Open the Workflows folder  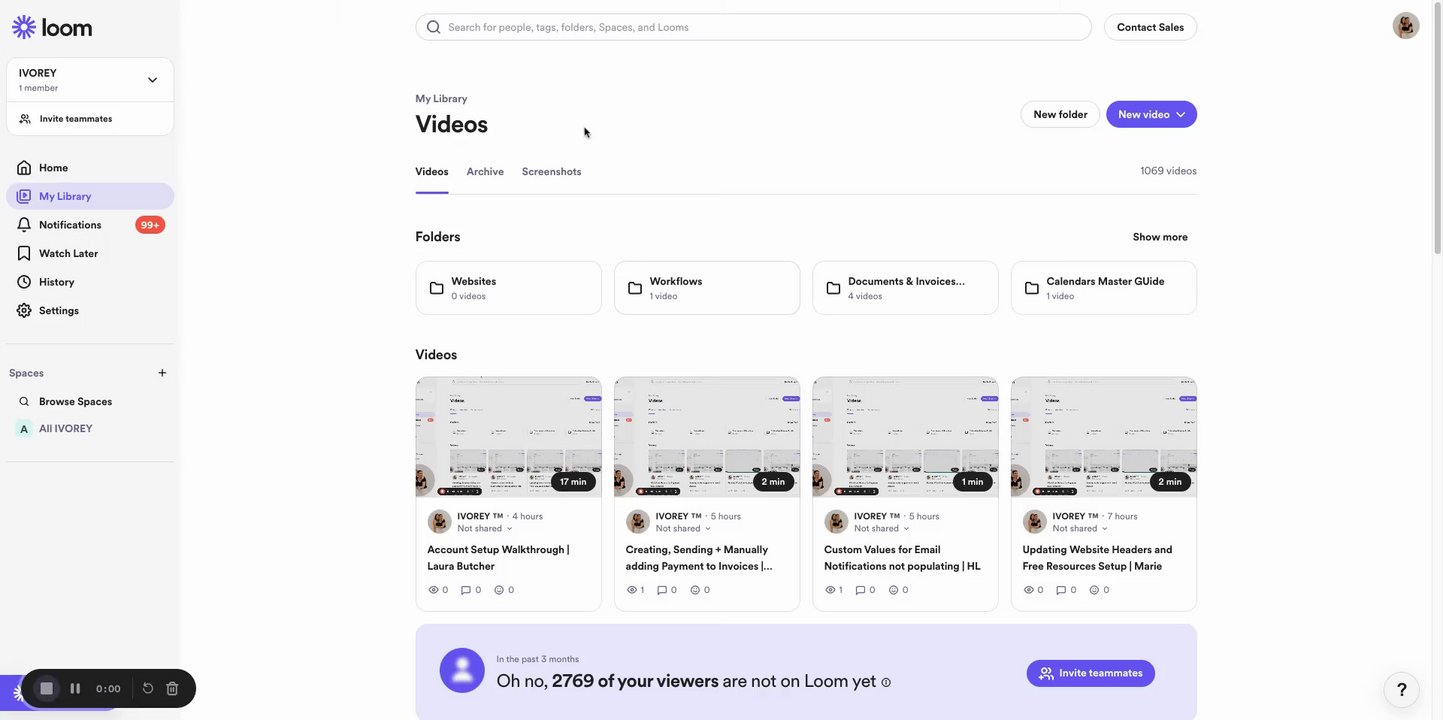point(707,288)
